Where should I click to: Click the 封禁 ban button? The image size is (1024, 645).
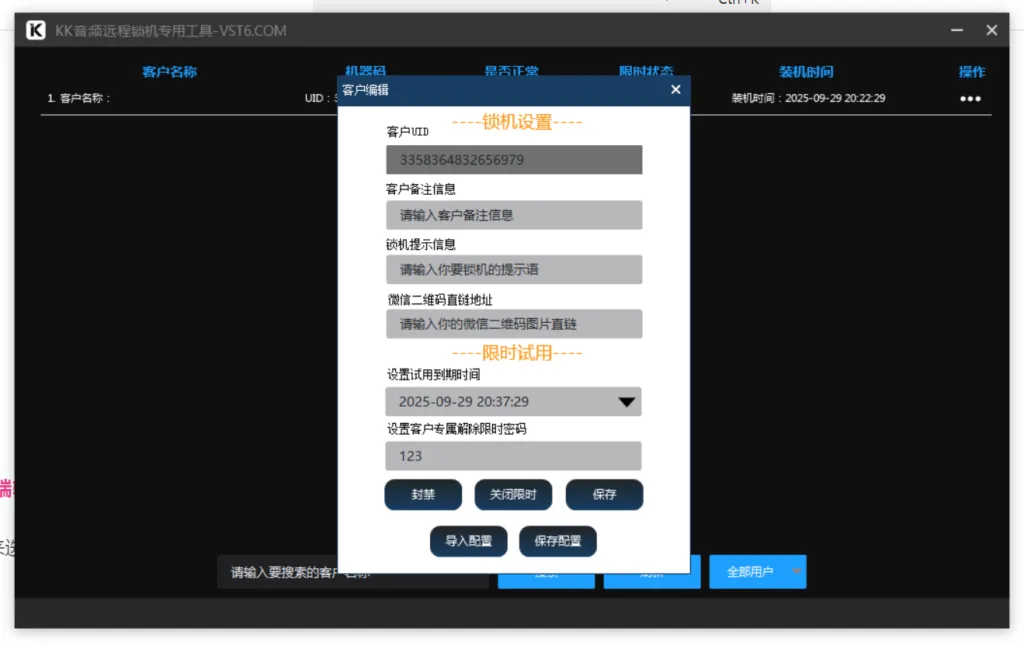pos(422,494)
